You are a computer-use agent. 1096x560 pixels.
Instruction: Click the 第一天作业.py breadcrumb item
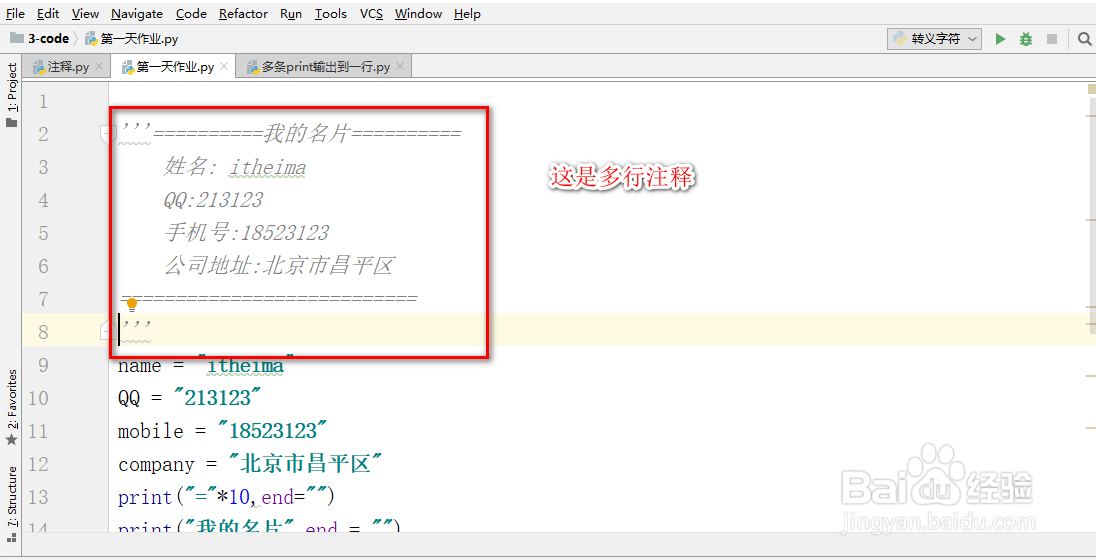pos(131,38)
